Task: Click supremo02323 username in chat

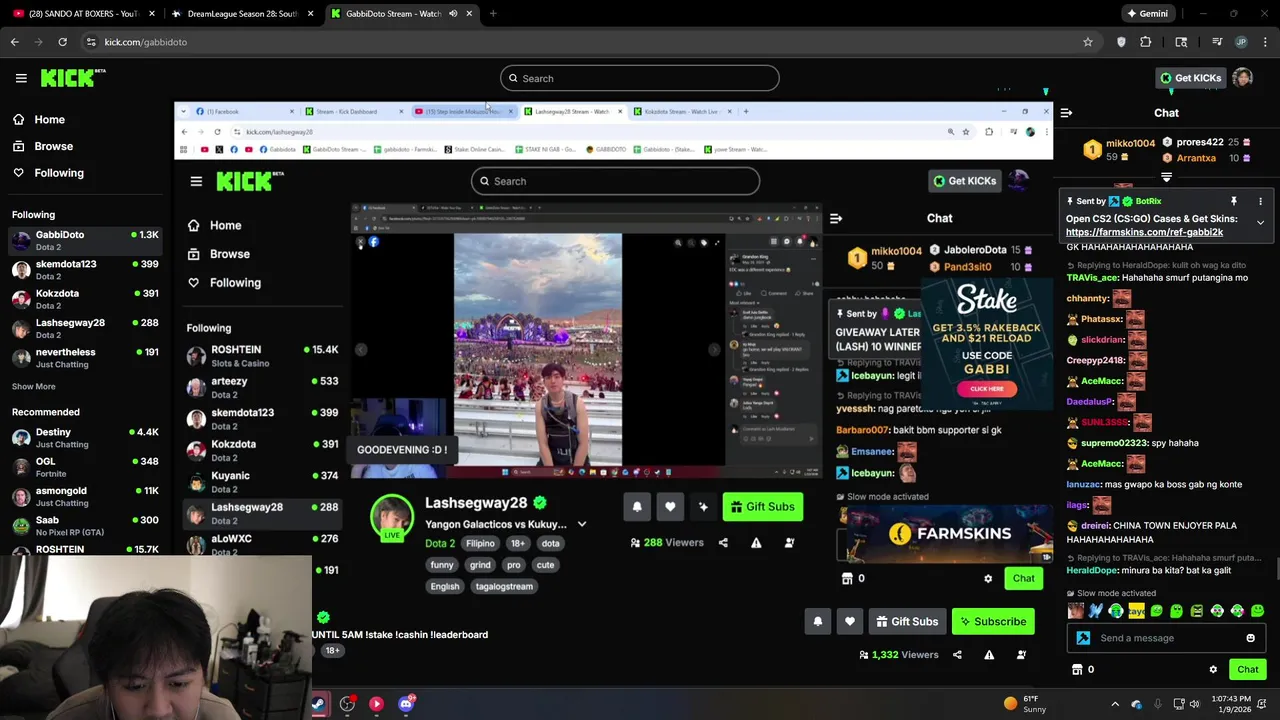Action: coord(1112,443)
